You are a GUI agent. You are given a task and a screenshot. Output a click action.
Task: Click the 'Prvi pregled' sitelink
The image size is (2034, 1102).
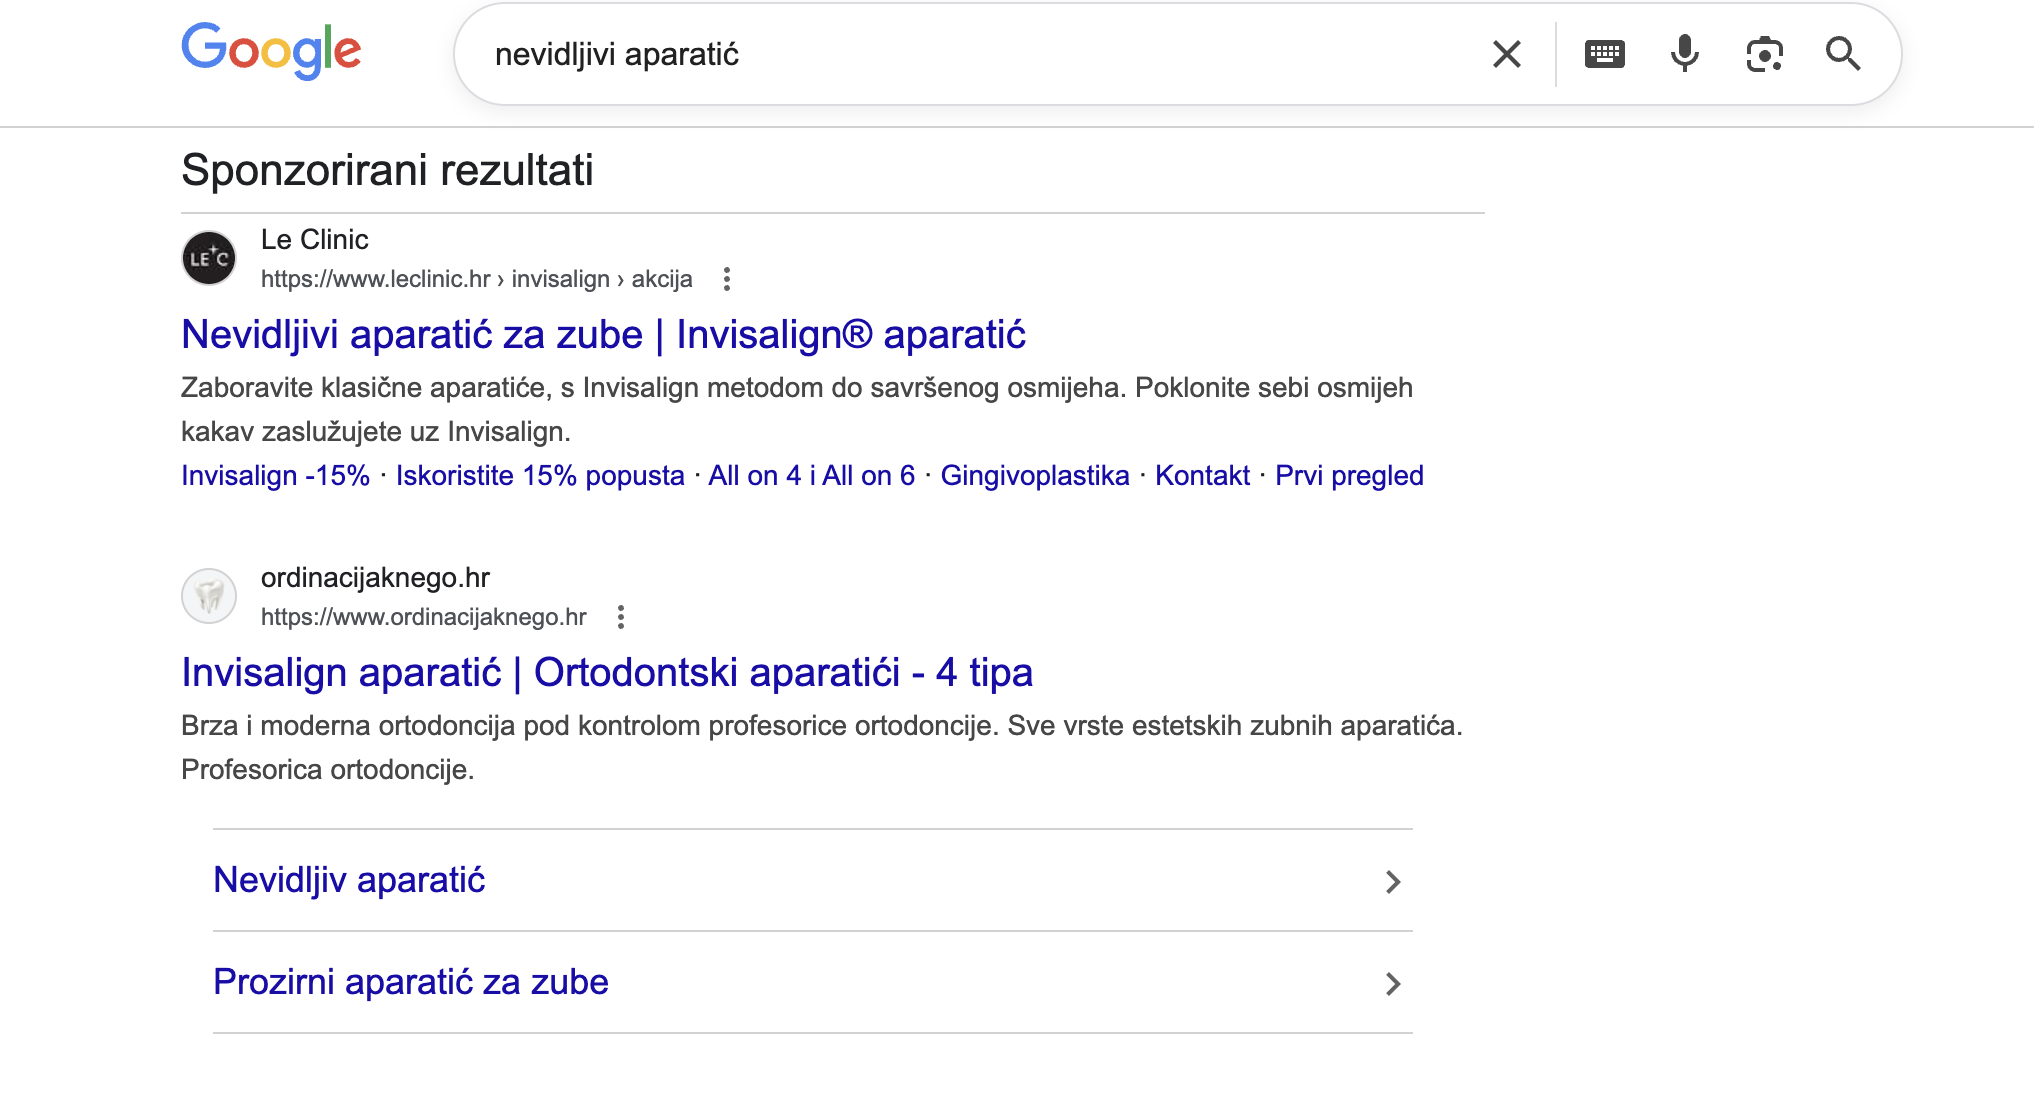coord(1349,476)
